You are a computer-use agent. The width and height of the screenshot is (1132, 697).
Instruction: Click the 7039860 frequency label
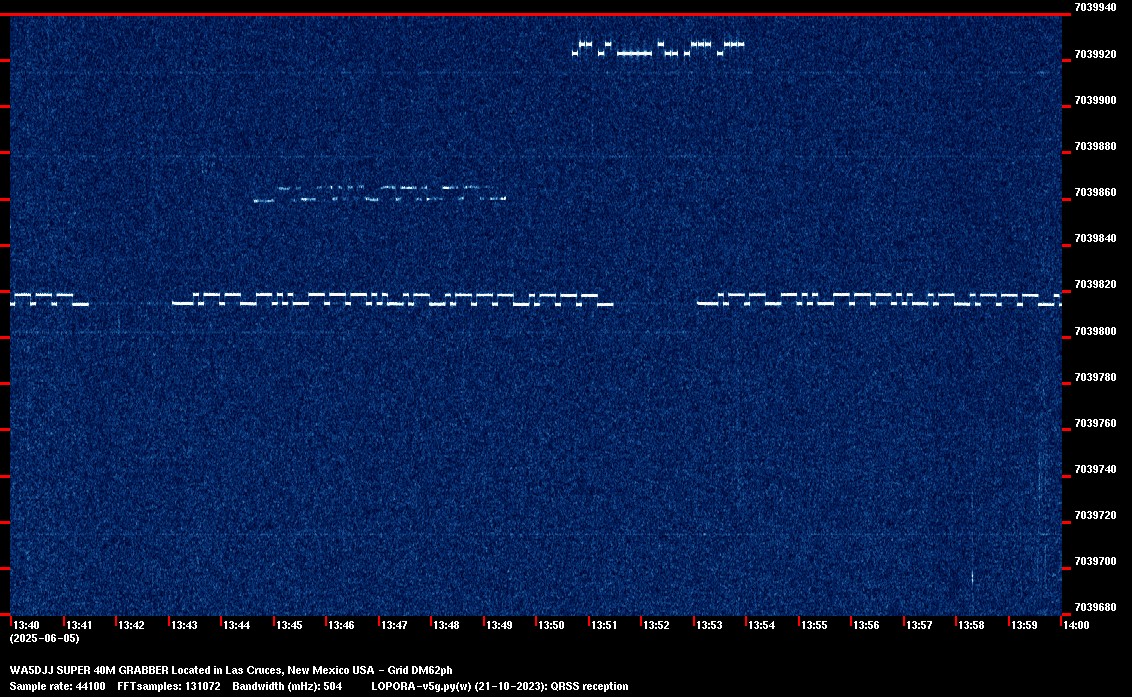1095,193
